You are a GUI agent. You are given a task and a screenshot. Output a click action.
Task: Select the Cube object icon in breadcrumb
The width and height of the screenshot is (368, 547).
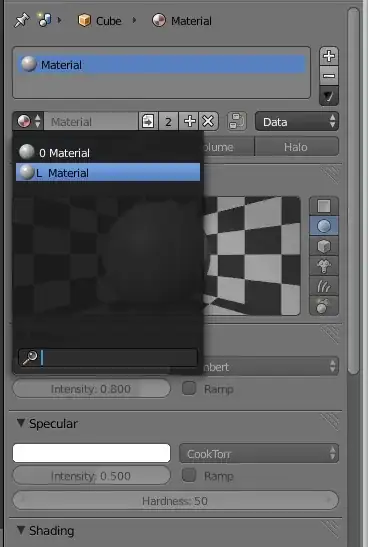(x=84, y=21)
